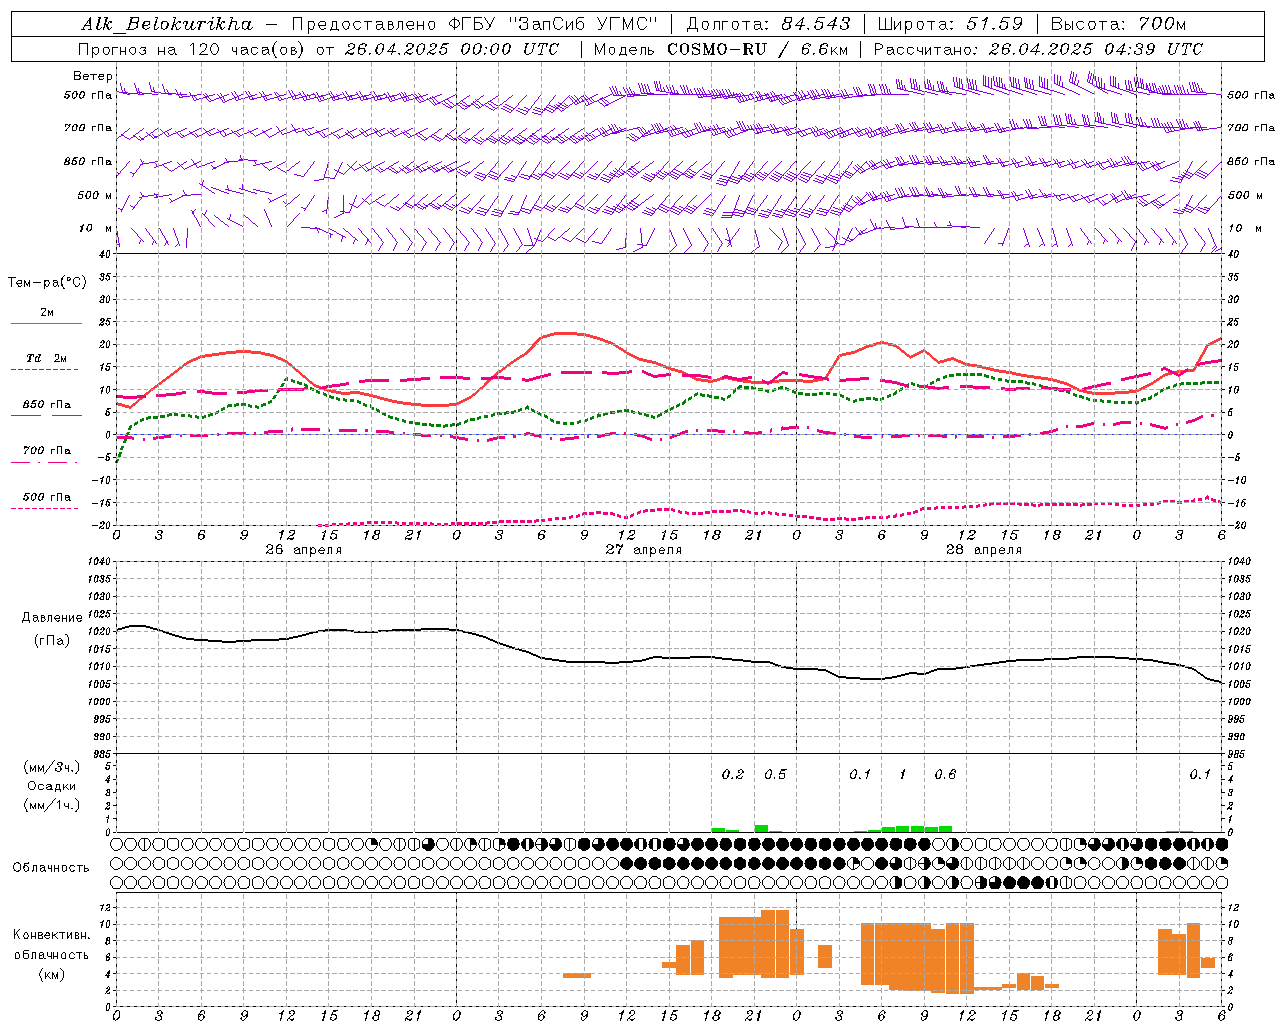Click the 'Облачность' cloud cover label
Screen dimensions: 1280x1024
click(51, 868)
